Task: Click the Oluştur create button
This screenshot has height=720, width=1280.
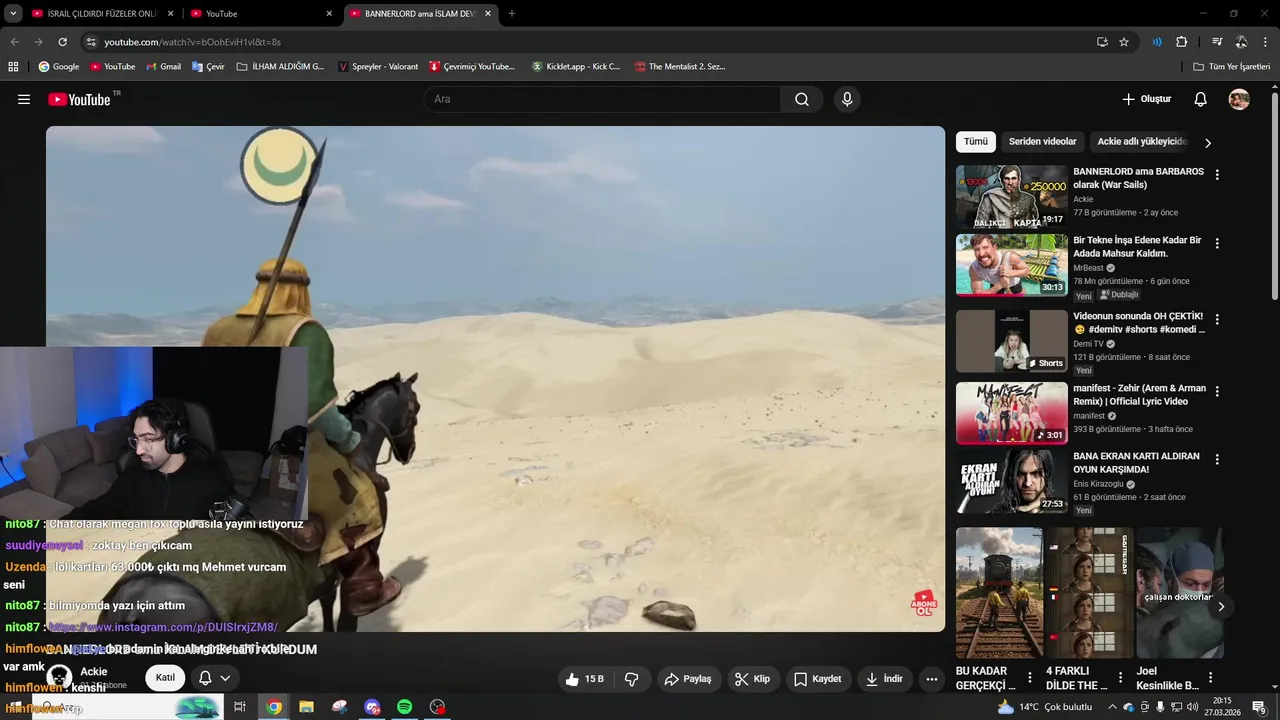Action: (1146, 99)
